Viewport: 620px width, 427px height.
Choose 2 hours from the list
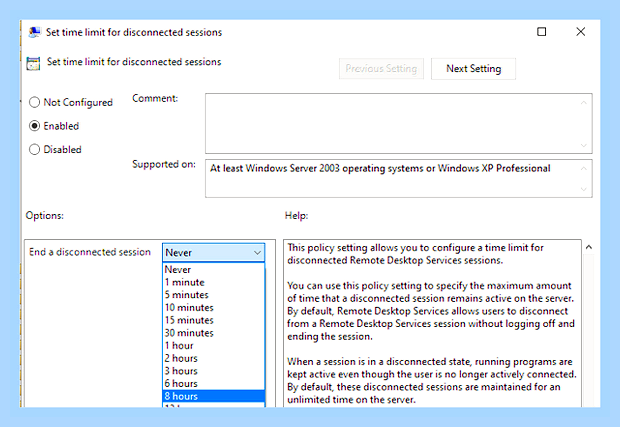[214, 358]
